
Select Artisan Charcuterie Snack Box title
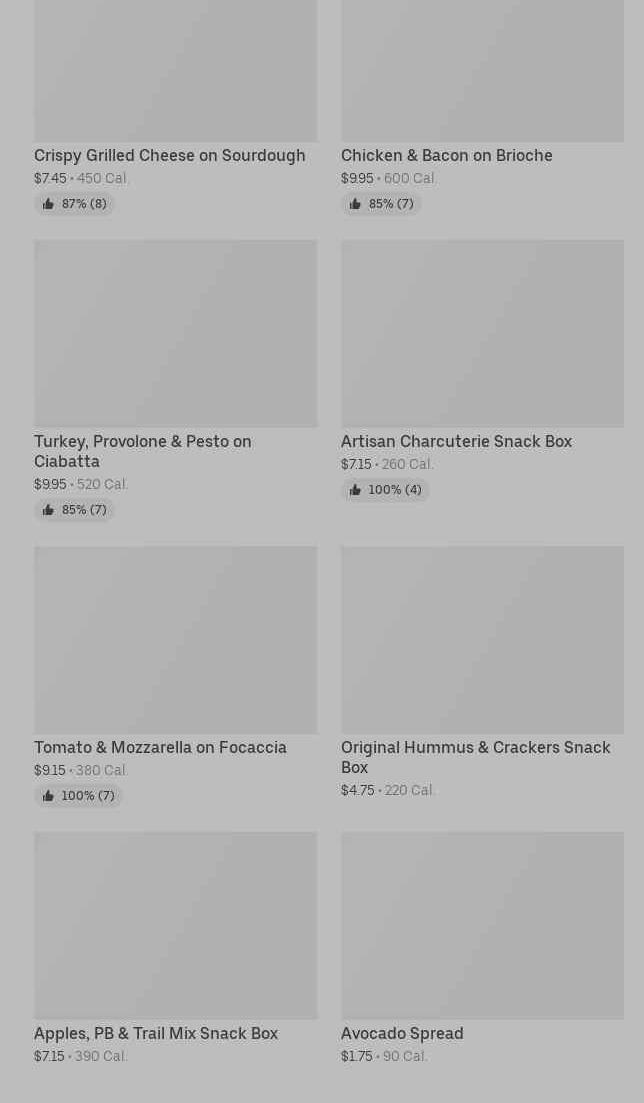pos(456,442)
